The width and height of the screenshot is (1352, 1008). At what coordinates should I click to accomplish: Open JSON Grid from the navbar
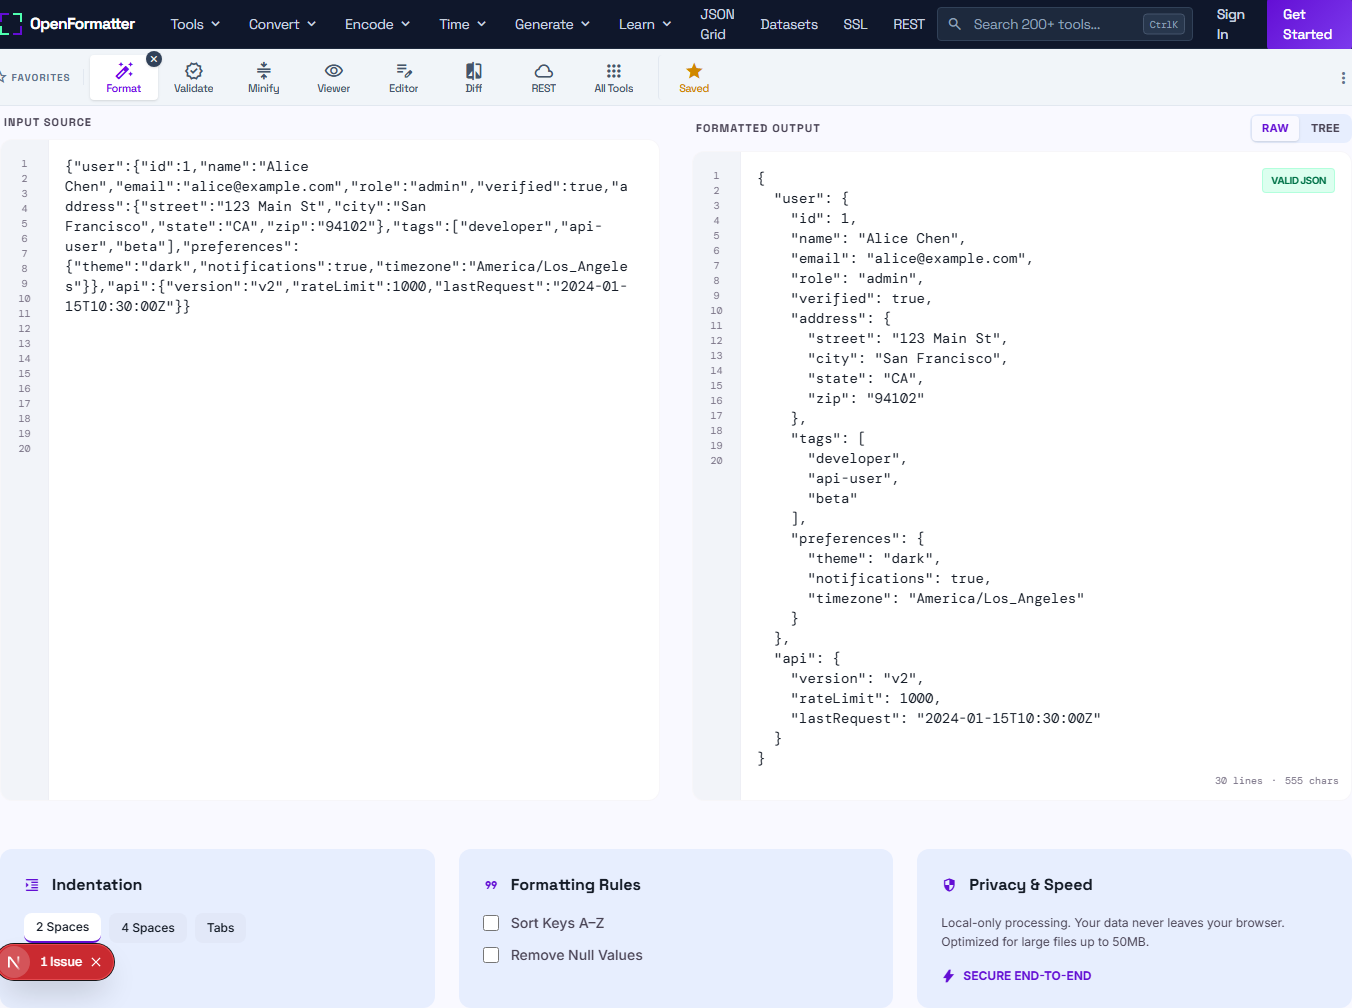click(x=717, y=24)
